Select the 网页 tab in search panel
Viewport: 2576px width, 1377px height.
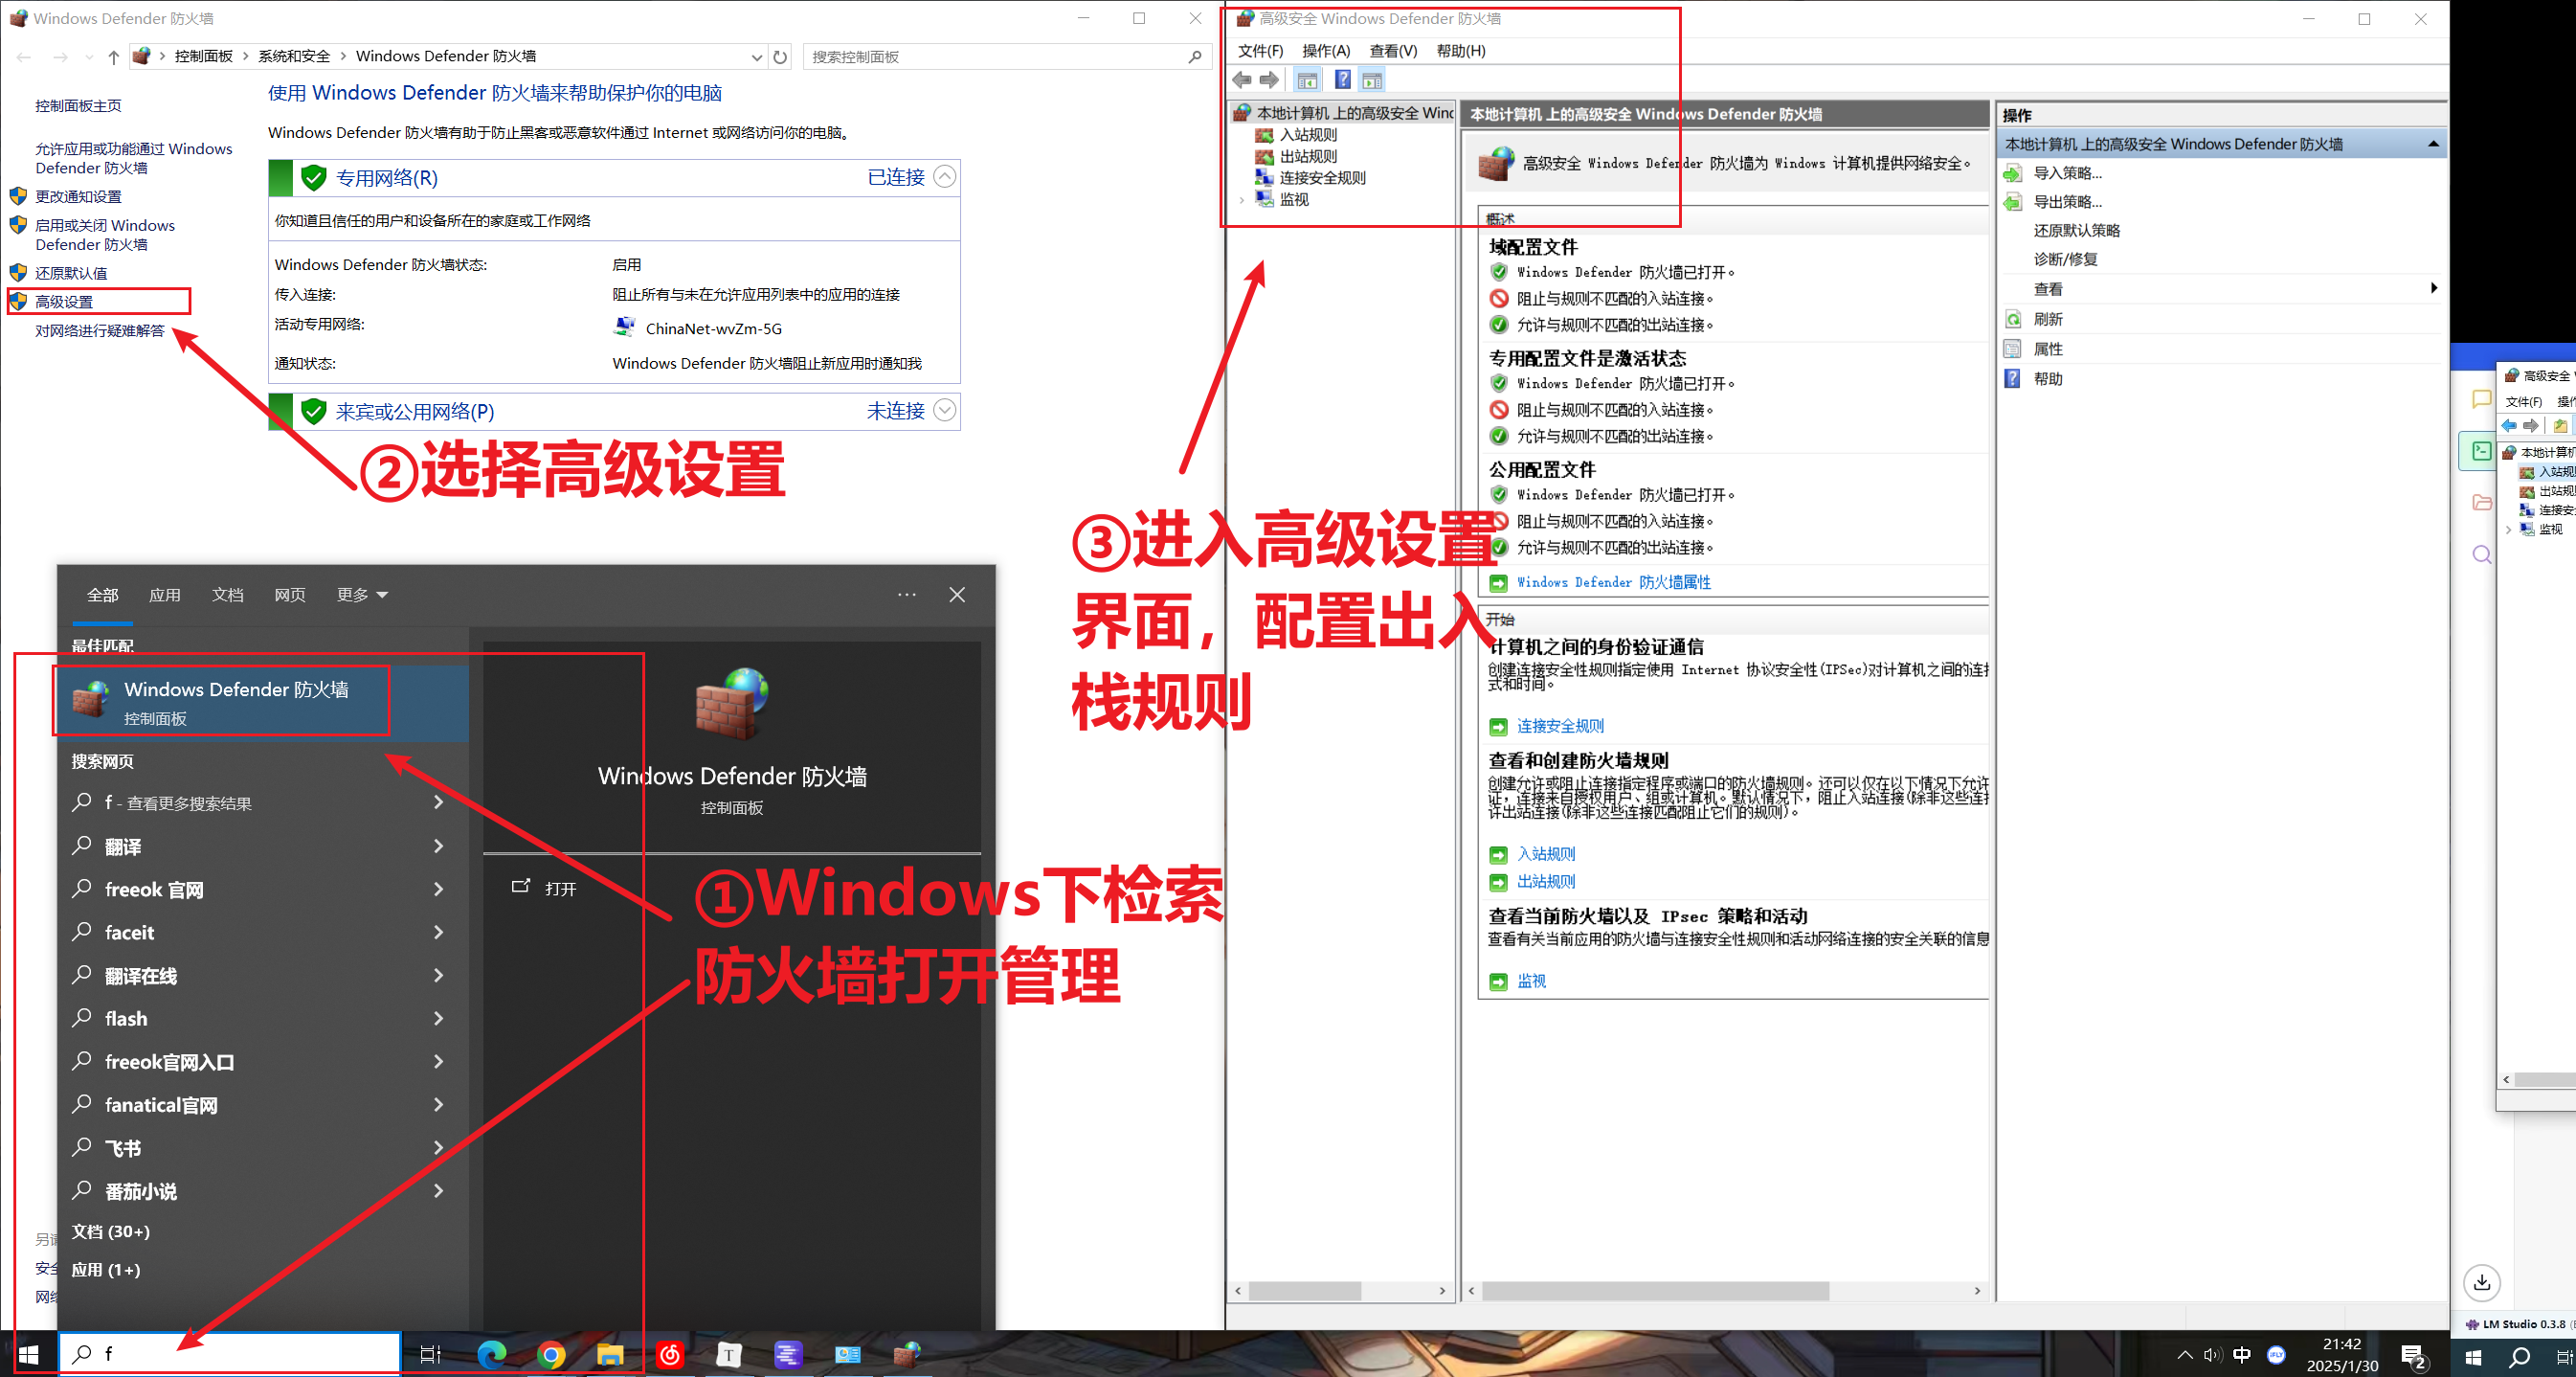tap(290, 595)
